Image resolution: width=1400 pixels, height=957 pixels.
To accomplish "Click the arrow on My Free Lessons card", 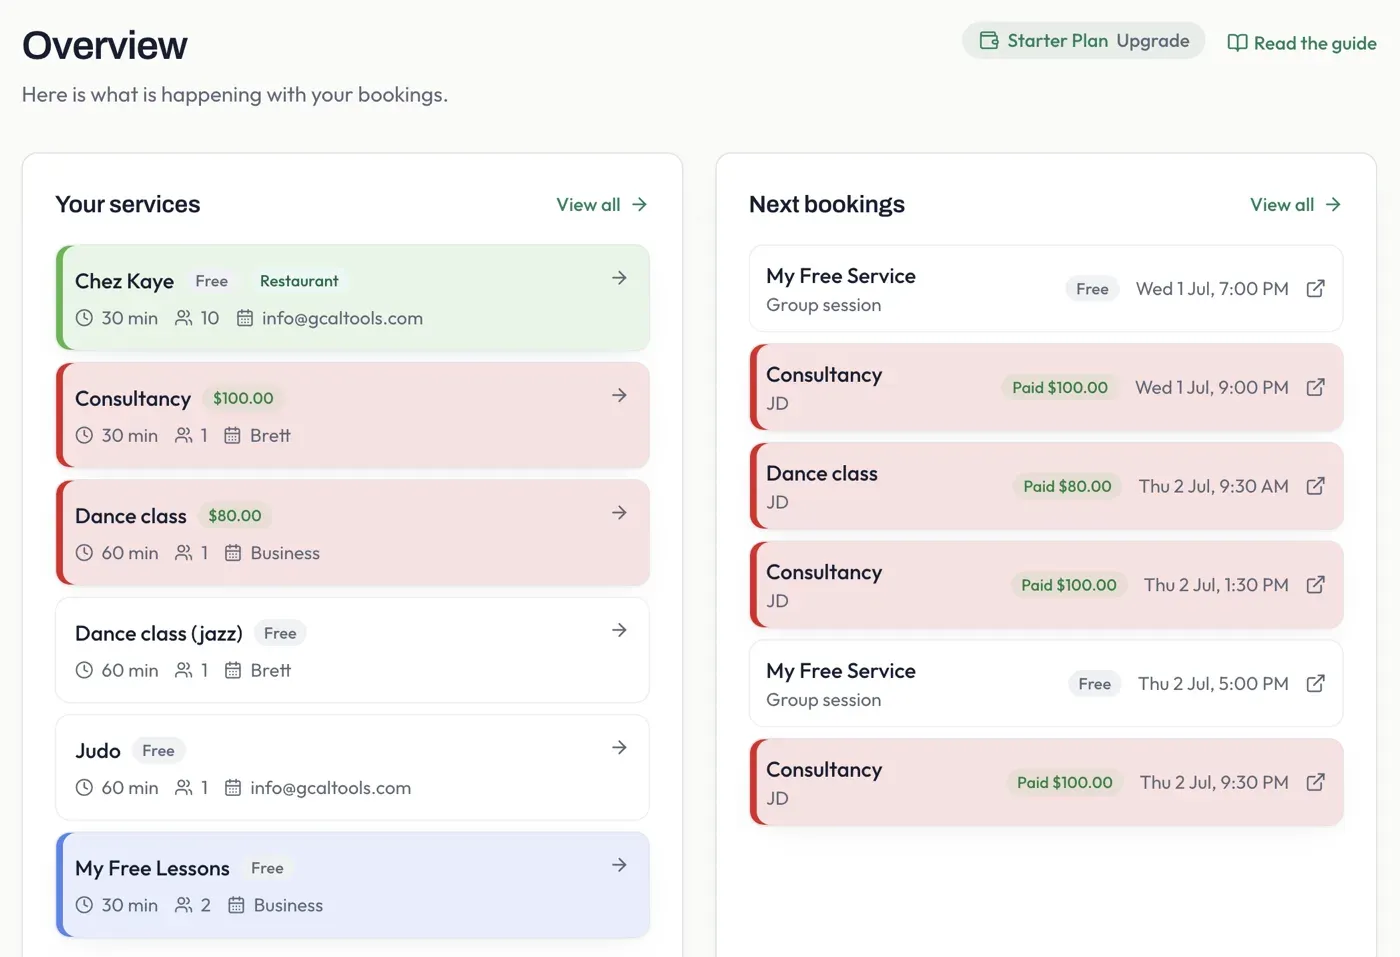I will coord(619,865).
